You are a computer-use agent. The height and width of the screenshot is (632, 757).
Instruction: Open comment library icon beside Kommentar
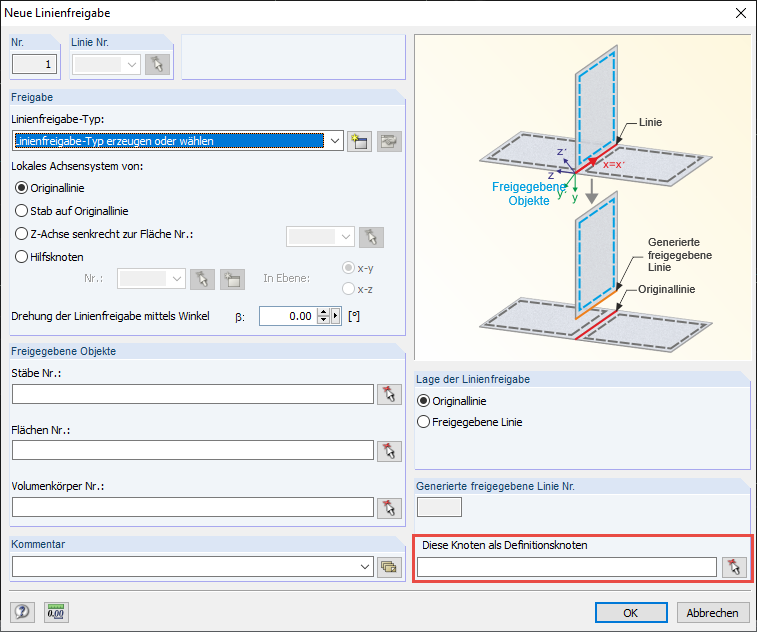click(x=389, y=567)
